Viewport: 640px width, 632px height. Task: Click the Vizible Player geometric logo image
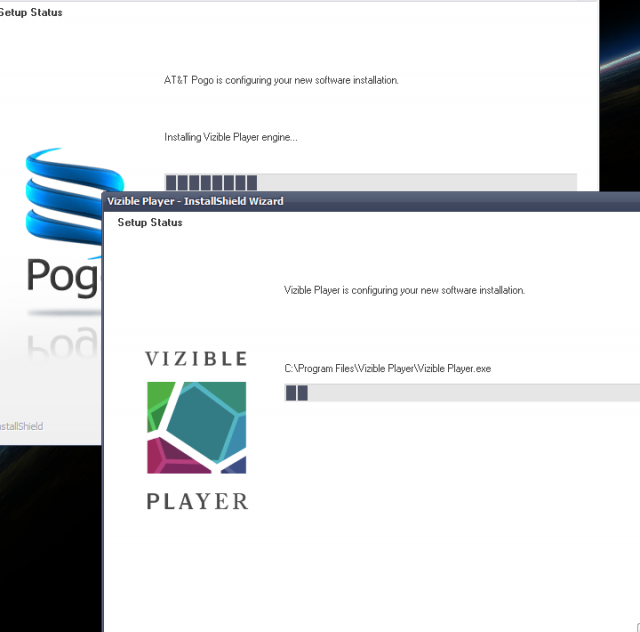(197, 427)
